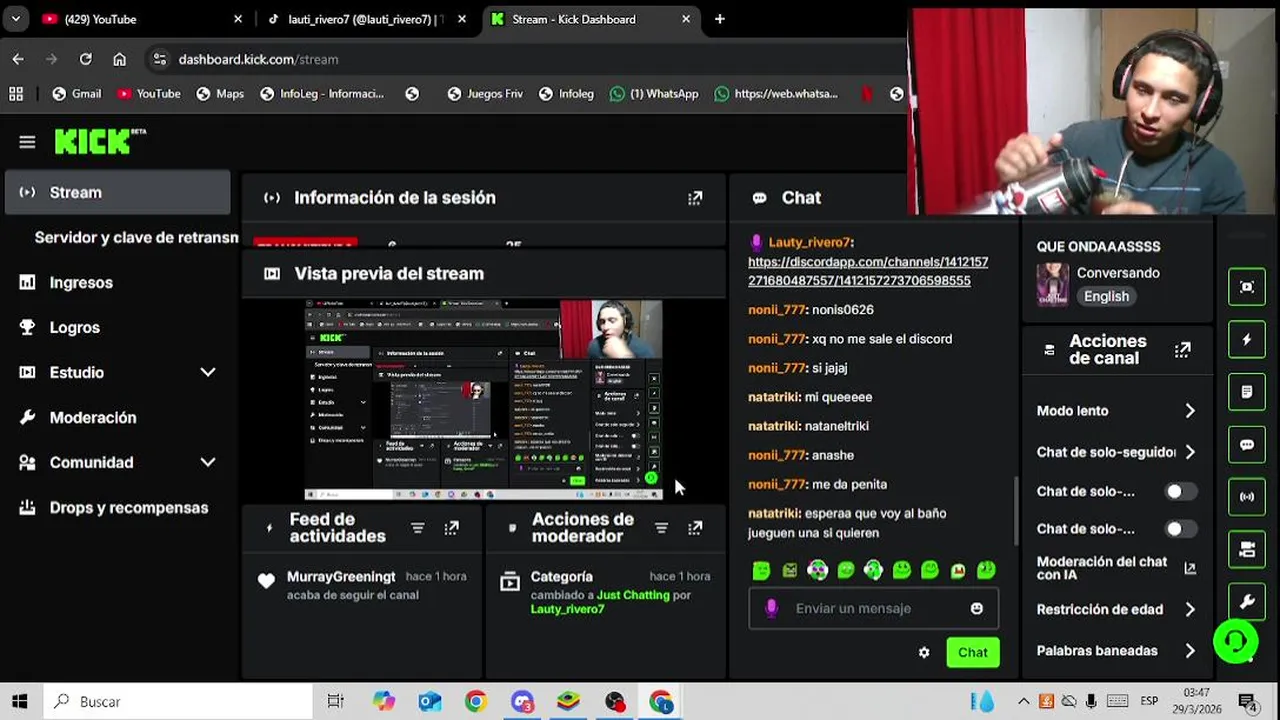Open the Discord channel link in chat
The image size is (1280, 720).
pyautogui.click(x=868, y=271)
